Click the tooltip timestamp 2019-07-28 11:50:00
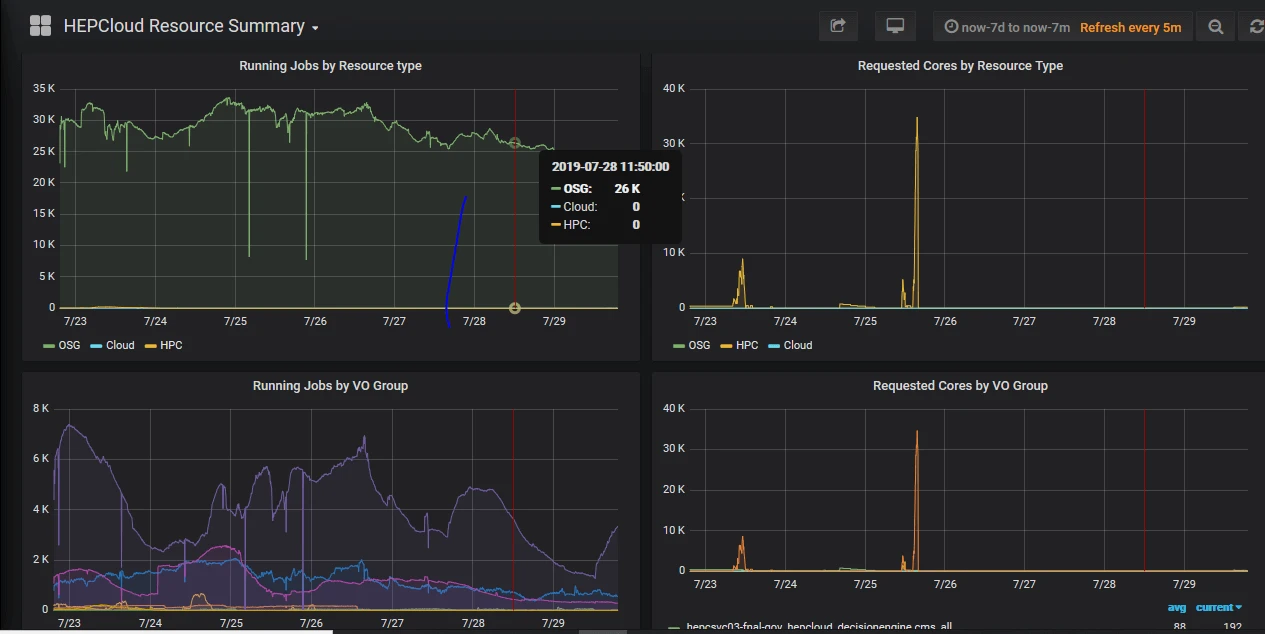Screen dimensions: 1265x634 pos(610,167)
